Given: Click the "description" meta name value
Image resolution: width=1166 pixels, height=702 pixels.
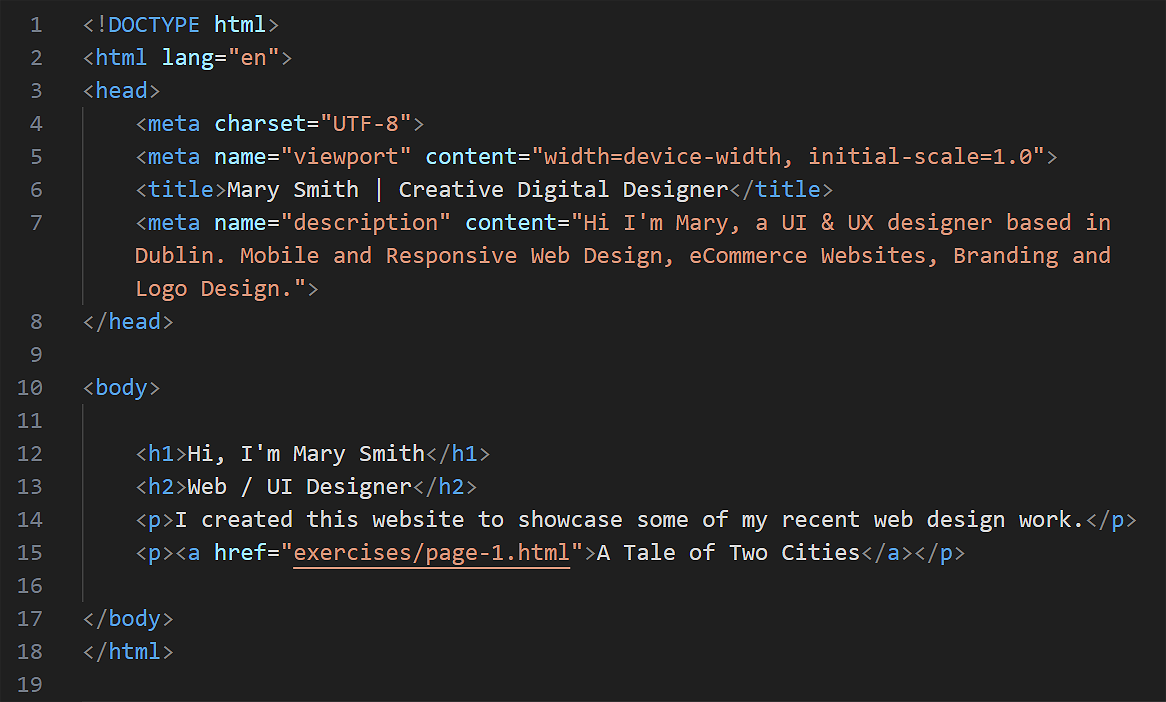Looking at the screenshot, I should tap(366, 222).
